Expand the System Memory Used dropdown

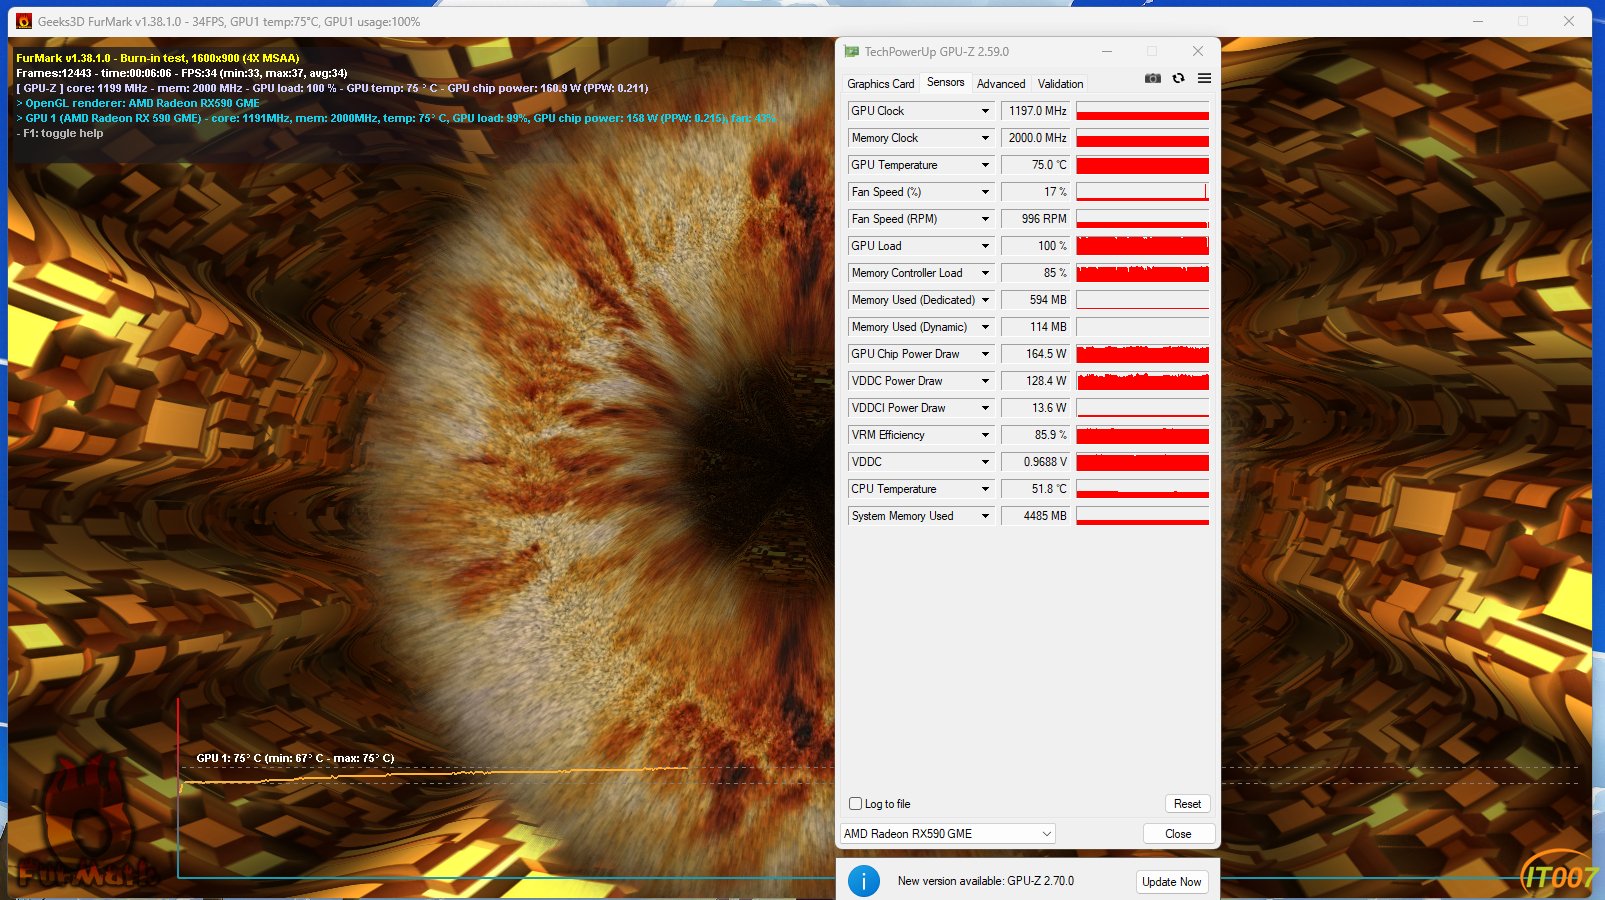pos(985,516)
